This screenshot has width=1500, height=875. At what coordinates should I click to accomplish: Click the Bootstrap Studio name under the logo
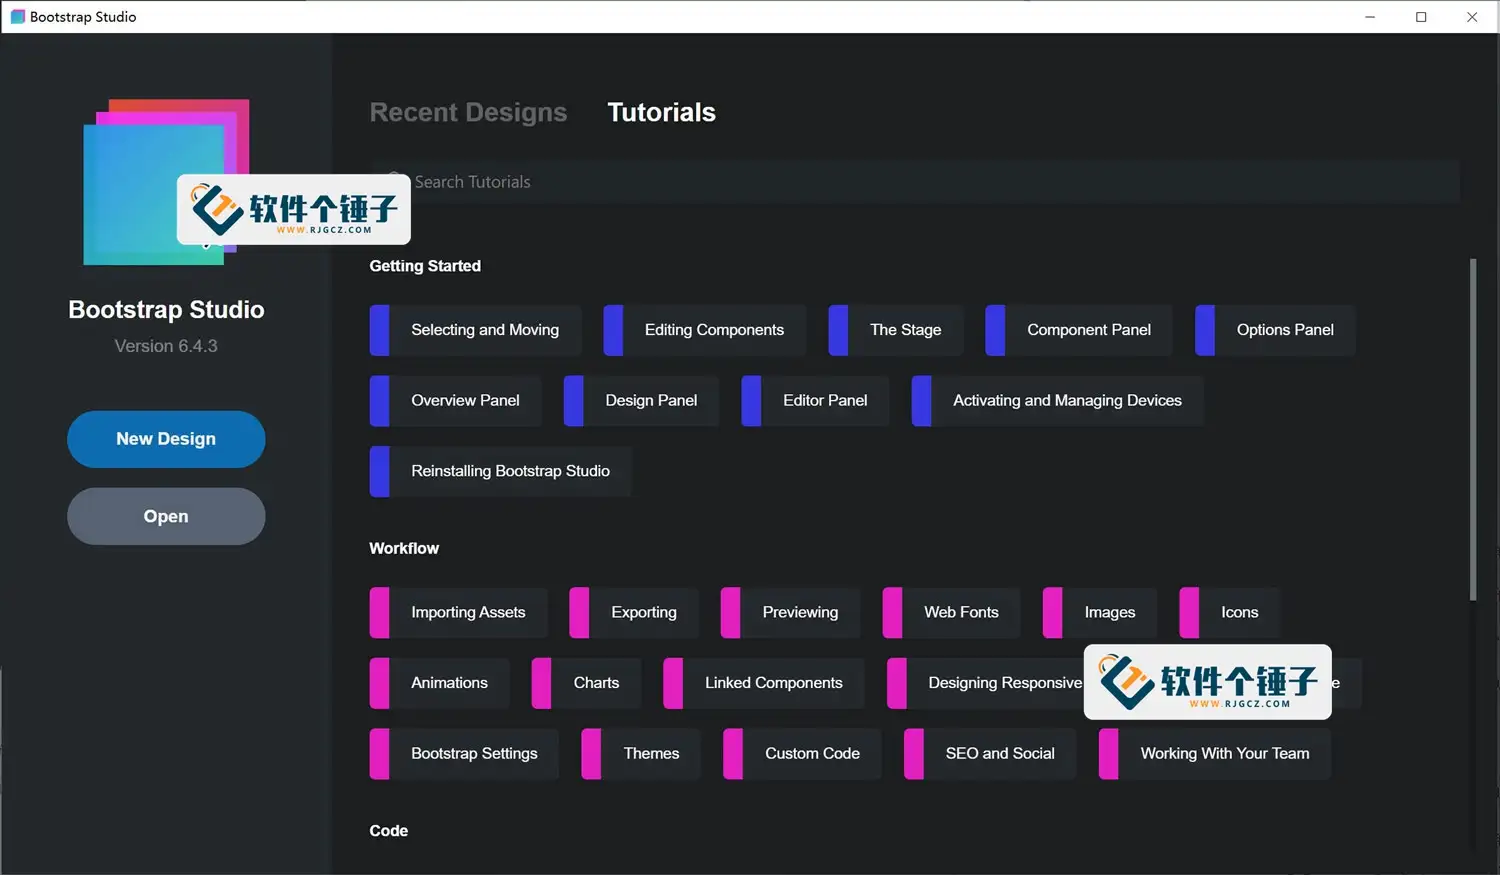tap(166, 310)
